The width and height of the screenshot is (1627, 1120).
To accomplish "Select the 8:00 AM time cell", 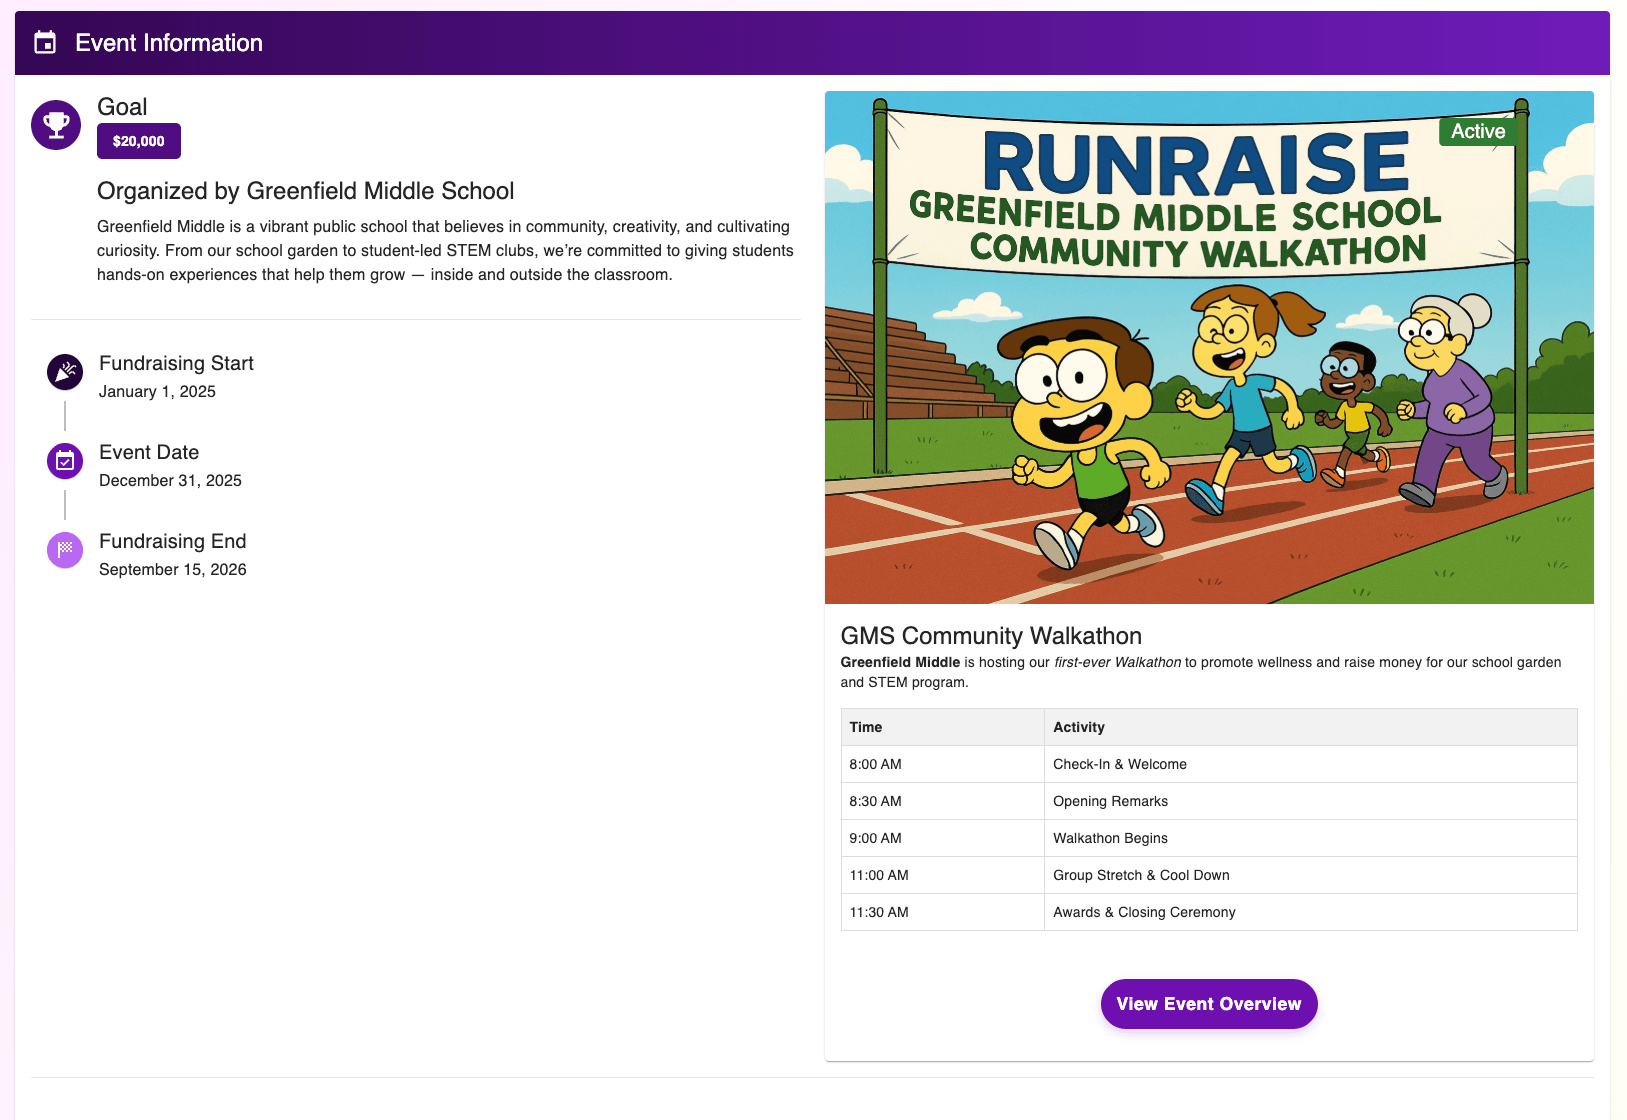I will pos(943,764).
